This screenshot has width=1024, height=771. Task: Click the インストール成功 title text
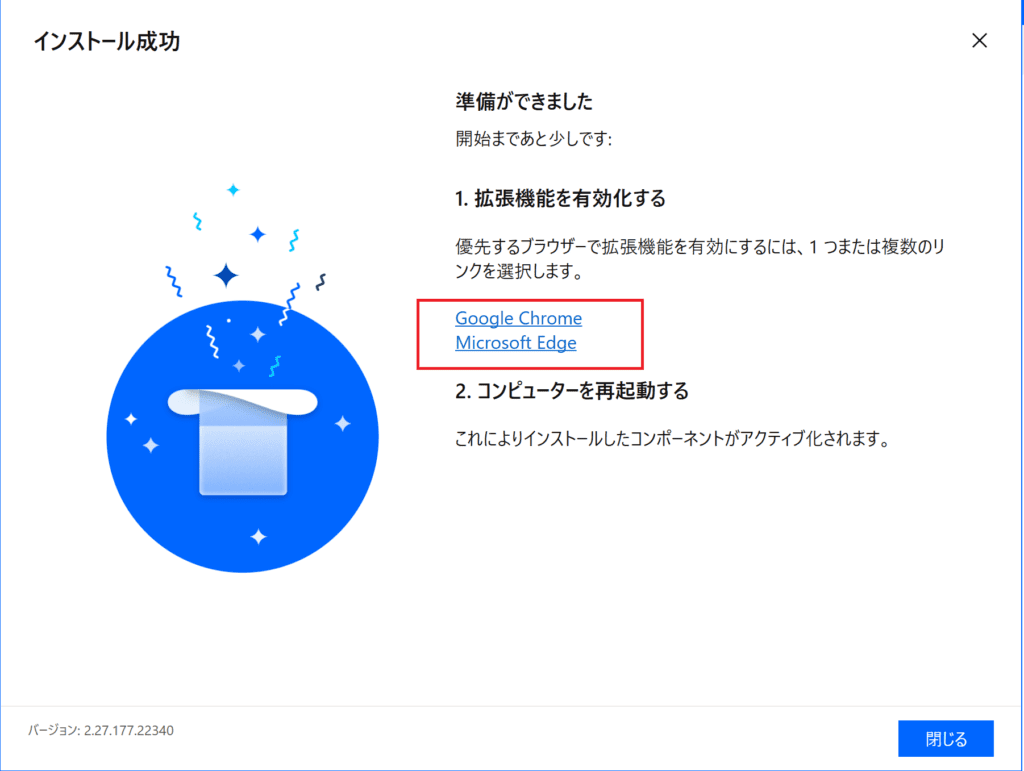106,41
